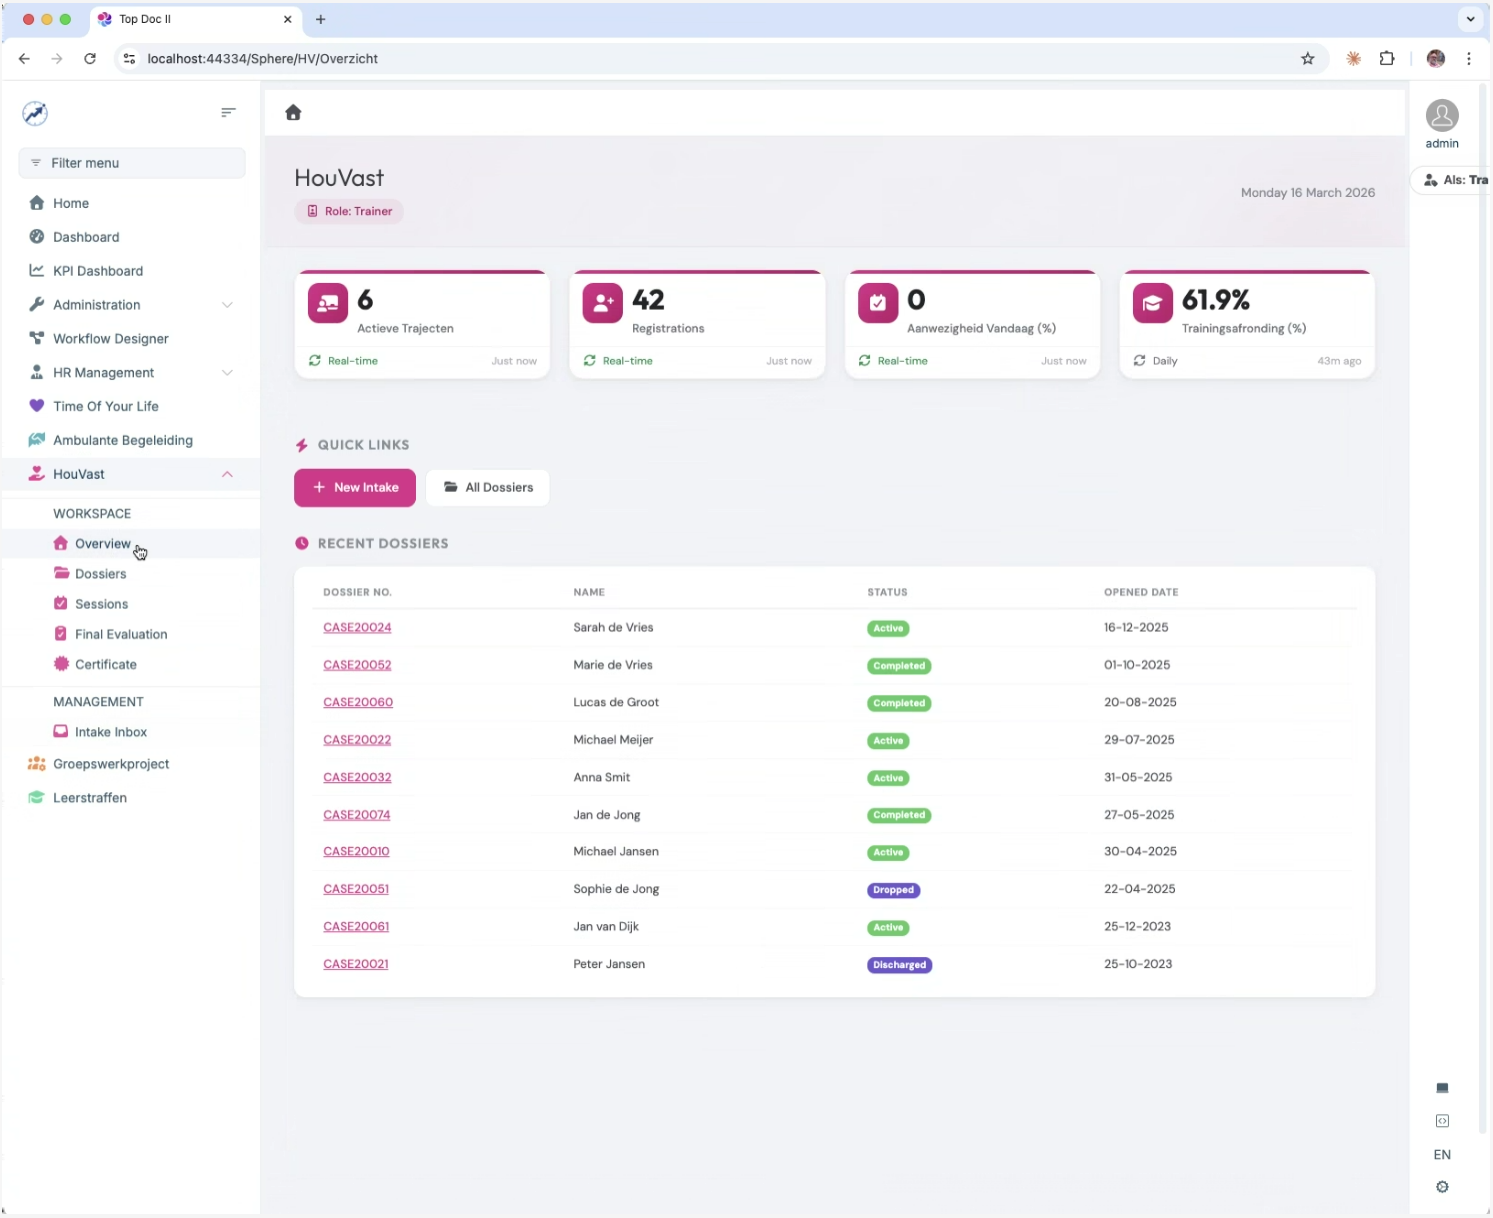This screenshot has width=1493, height=1218.
Task: Click the app logo in sidebar
Action: pos(35,113)
